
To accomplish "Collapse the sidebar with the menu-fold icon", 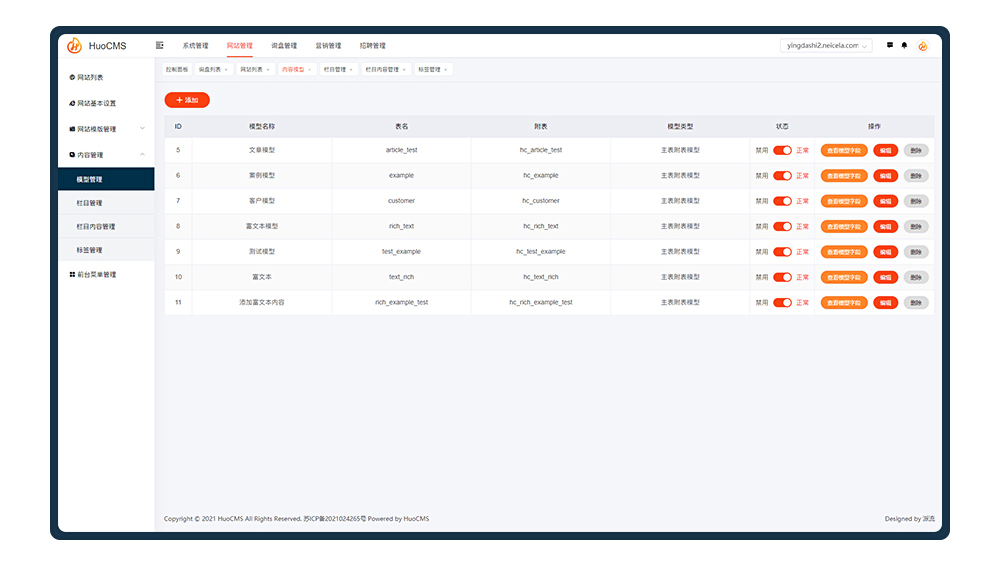I will click(x=159, y=45).
